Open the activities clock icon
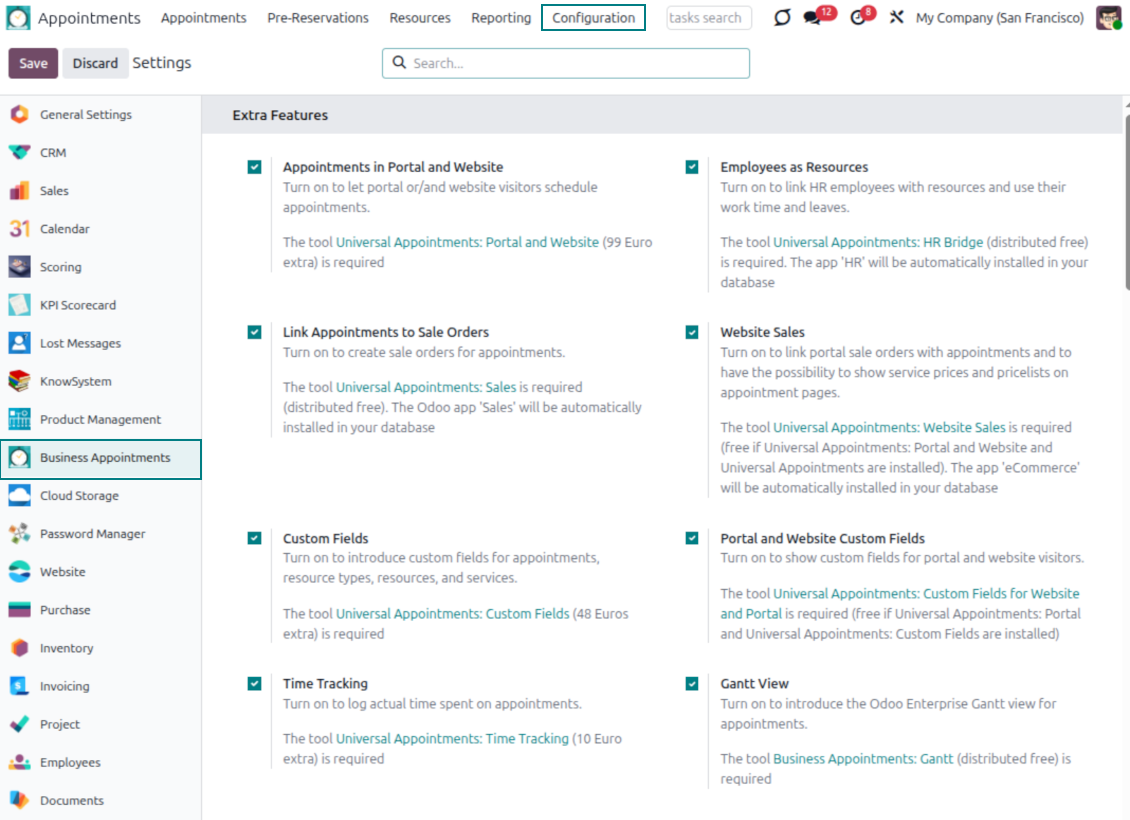Image resolution: width=1130 pixels, height=820 pixels. pyautogui.click(x=858, y=18)
